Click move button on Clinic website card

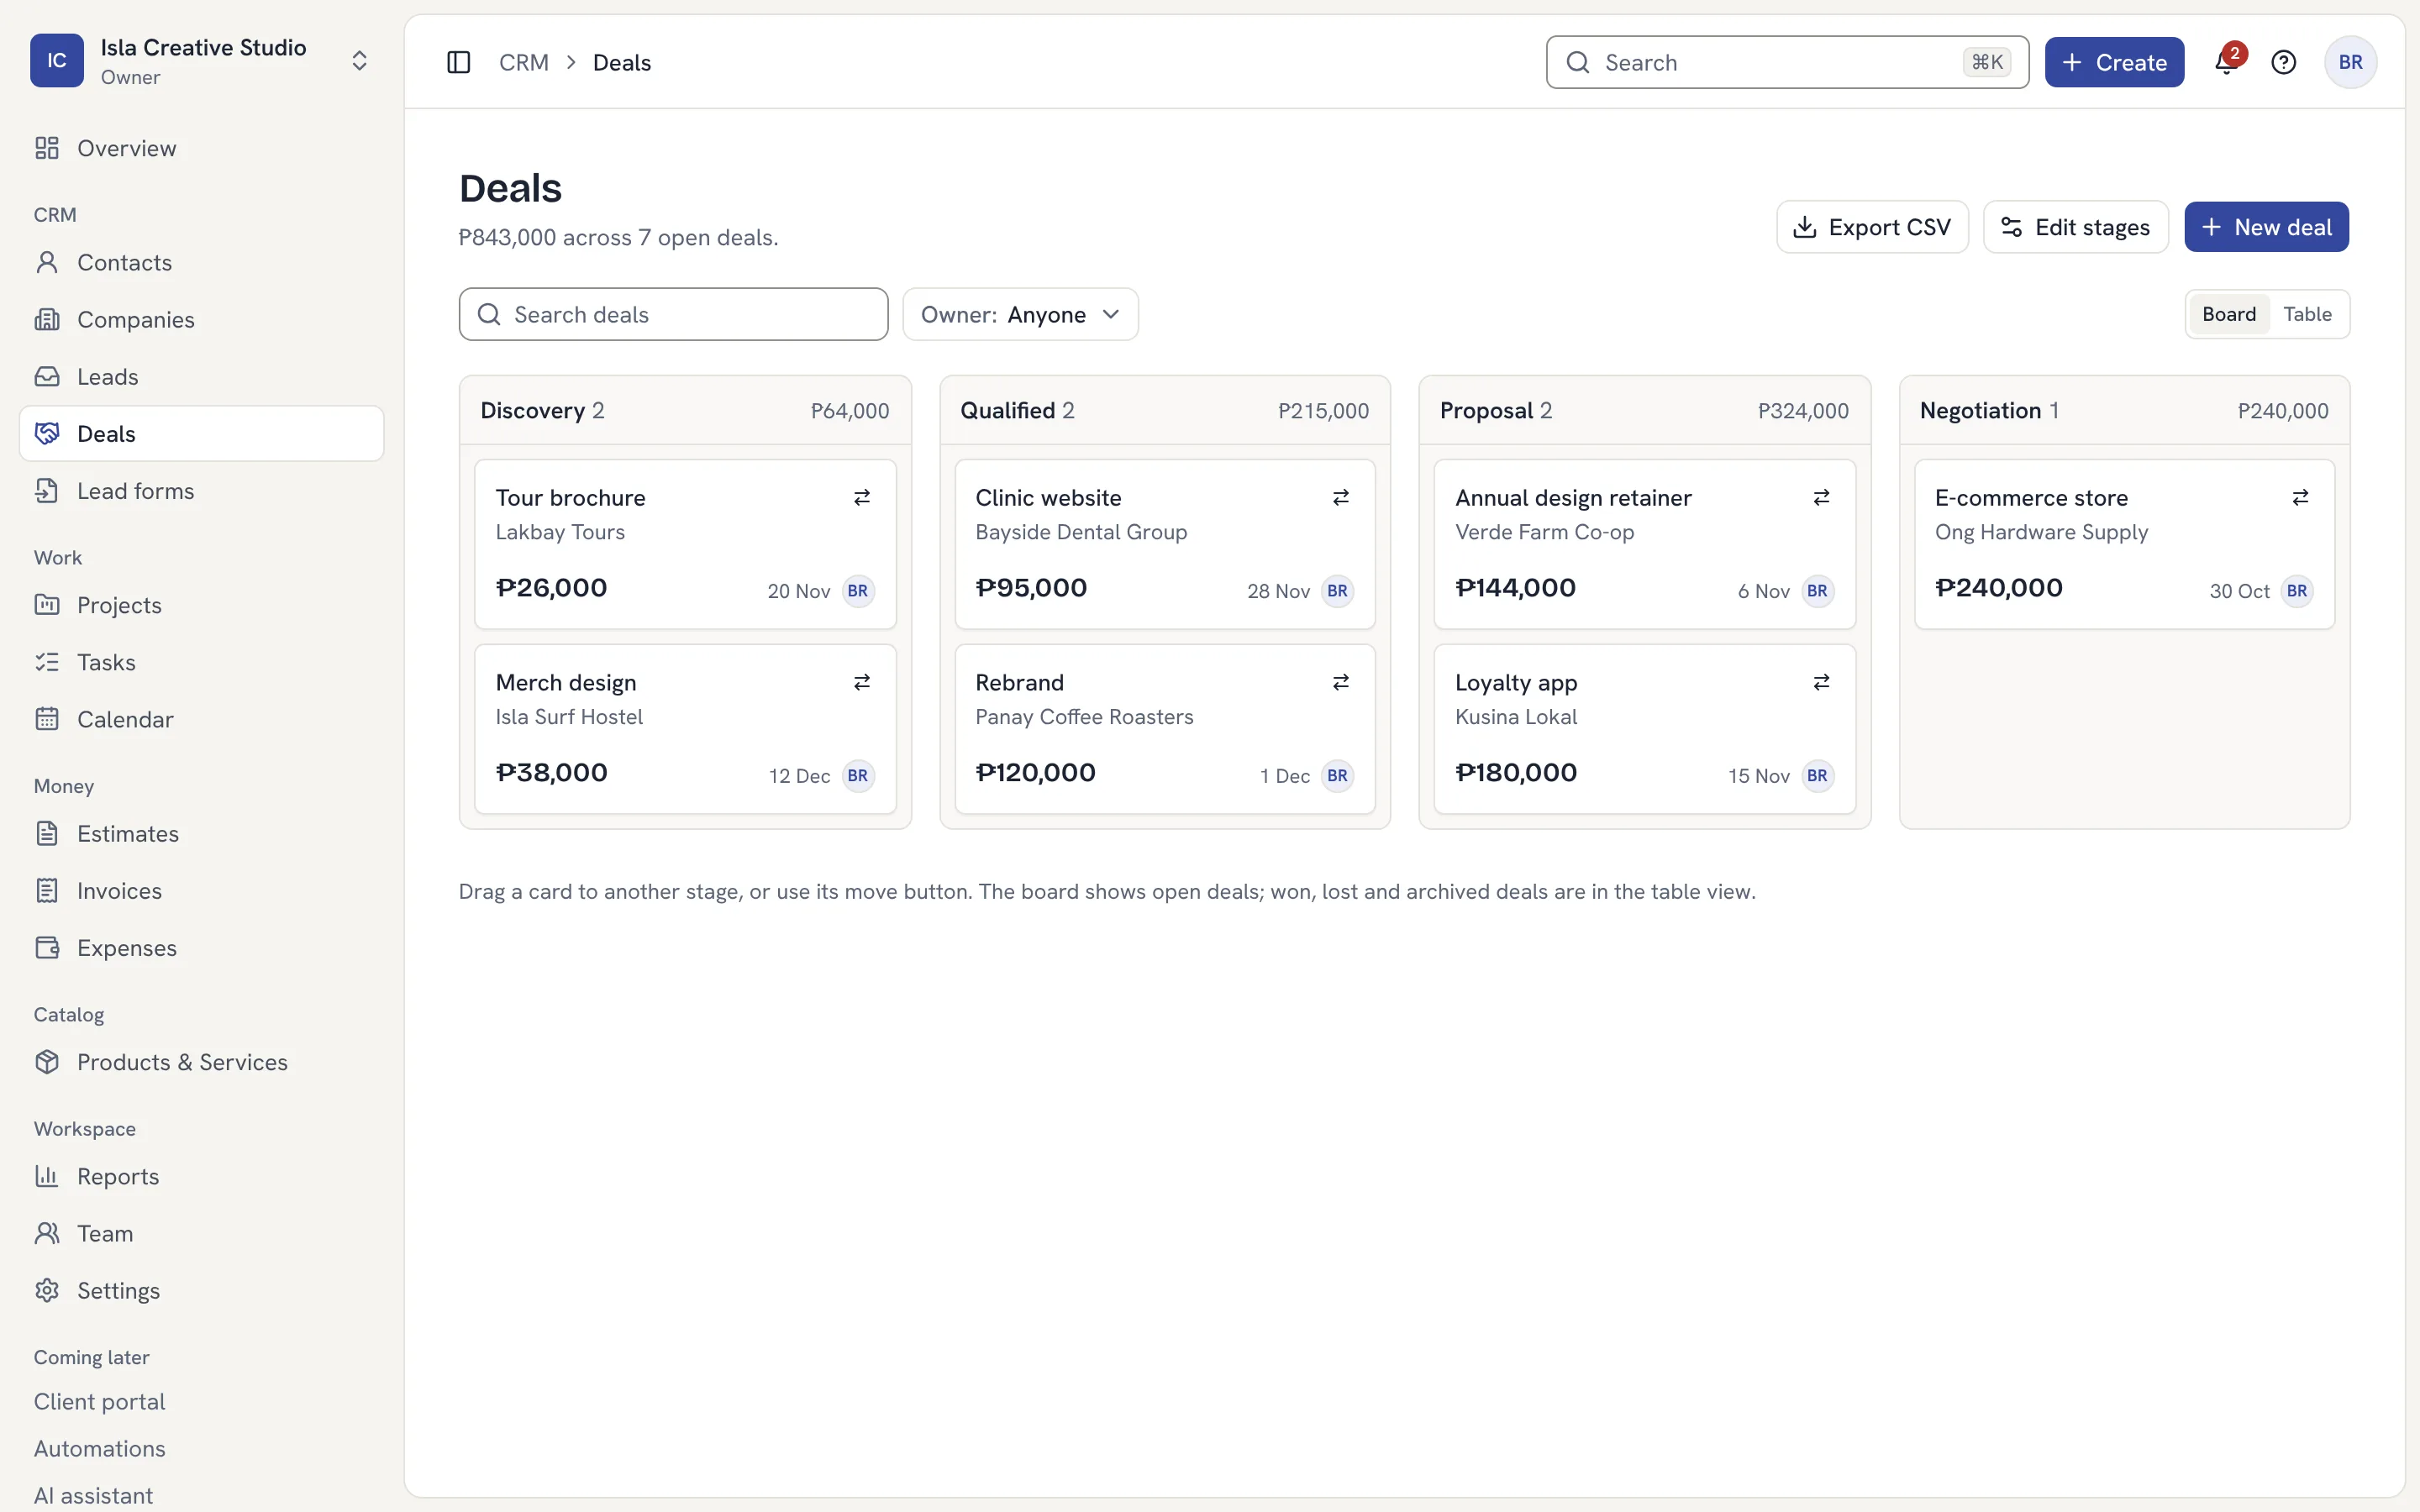coord(1341,498)
